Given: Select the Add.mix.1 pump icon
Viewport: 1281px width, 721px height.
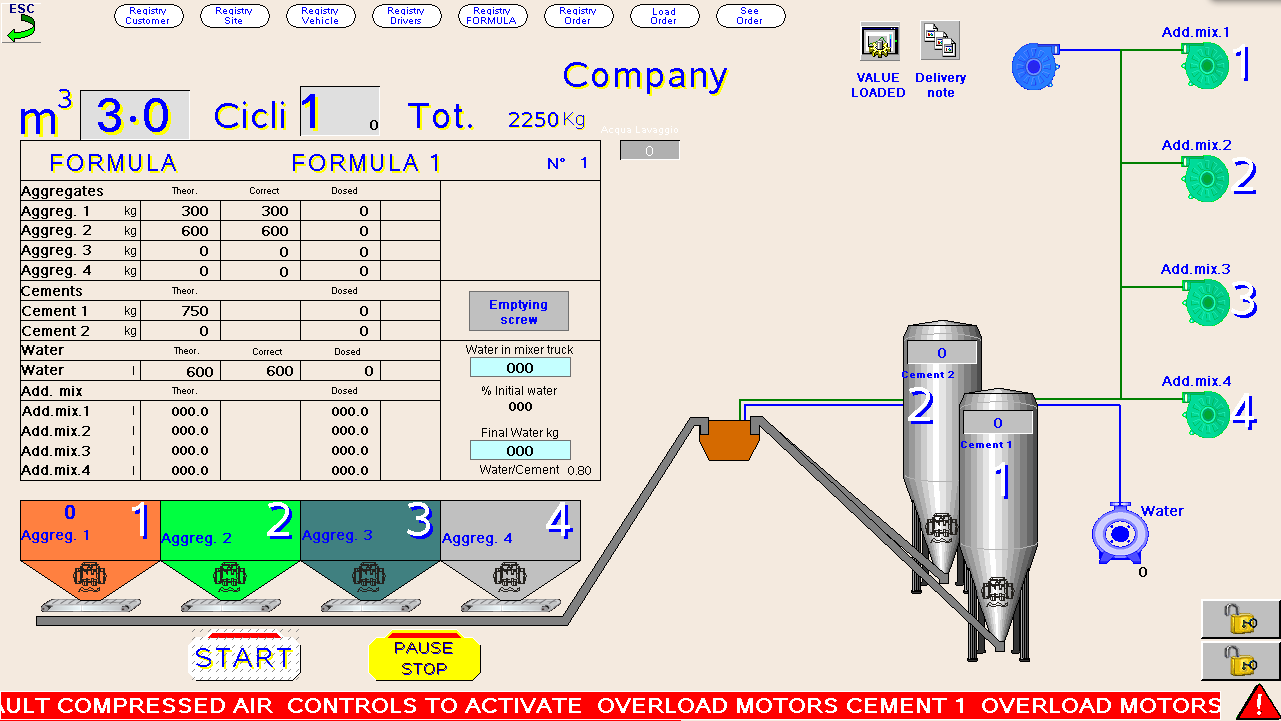Looking at the screenshot, I should click(x=1204, y=65).
